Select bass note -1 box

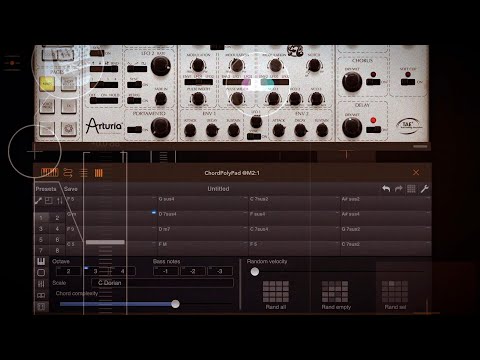166,271
